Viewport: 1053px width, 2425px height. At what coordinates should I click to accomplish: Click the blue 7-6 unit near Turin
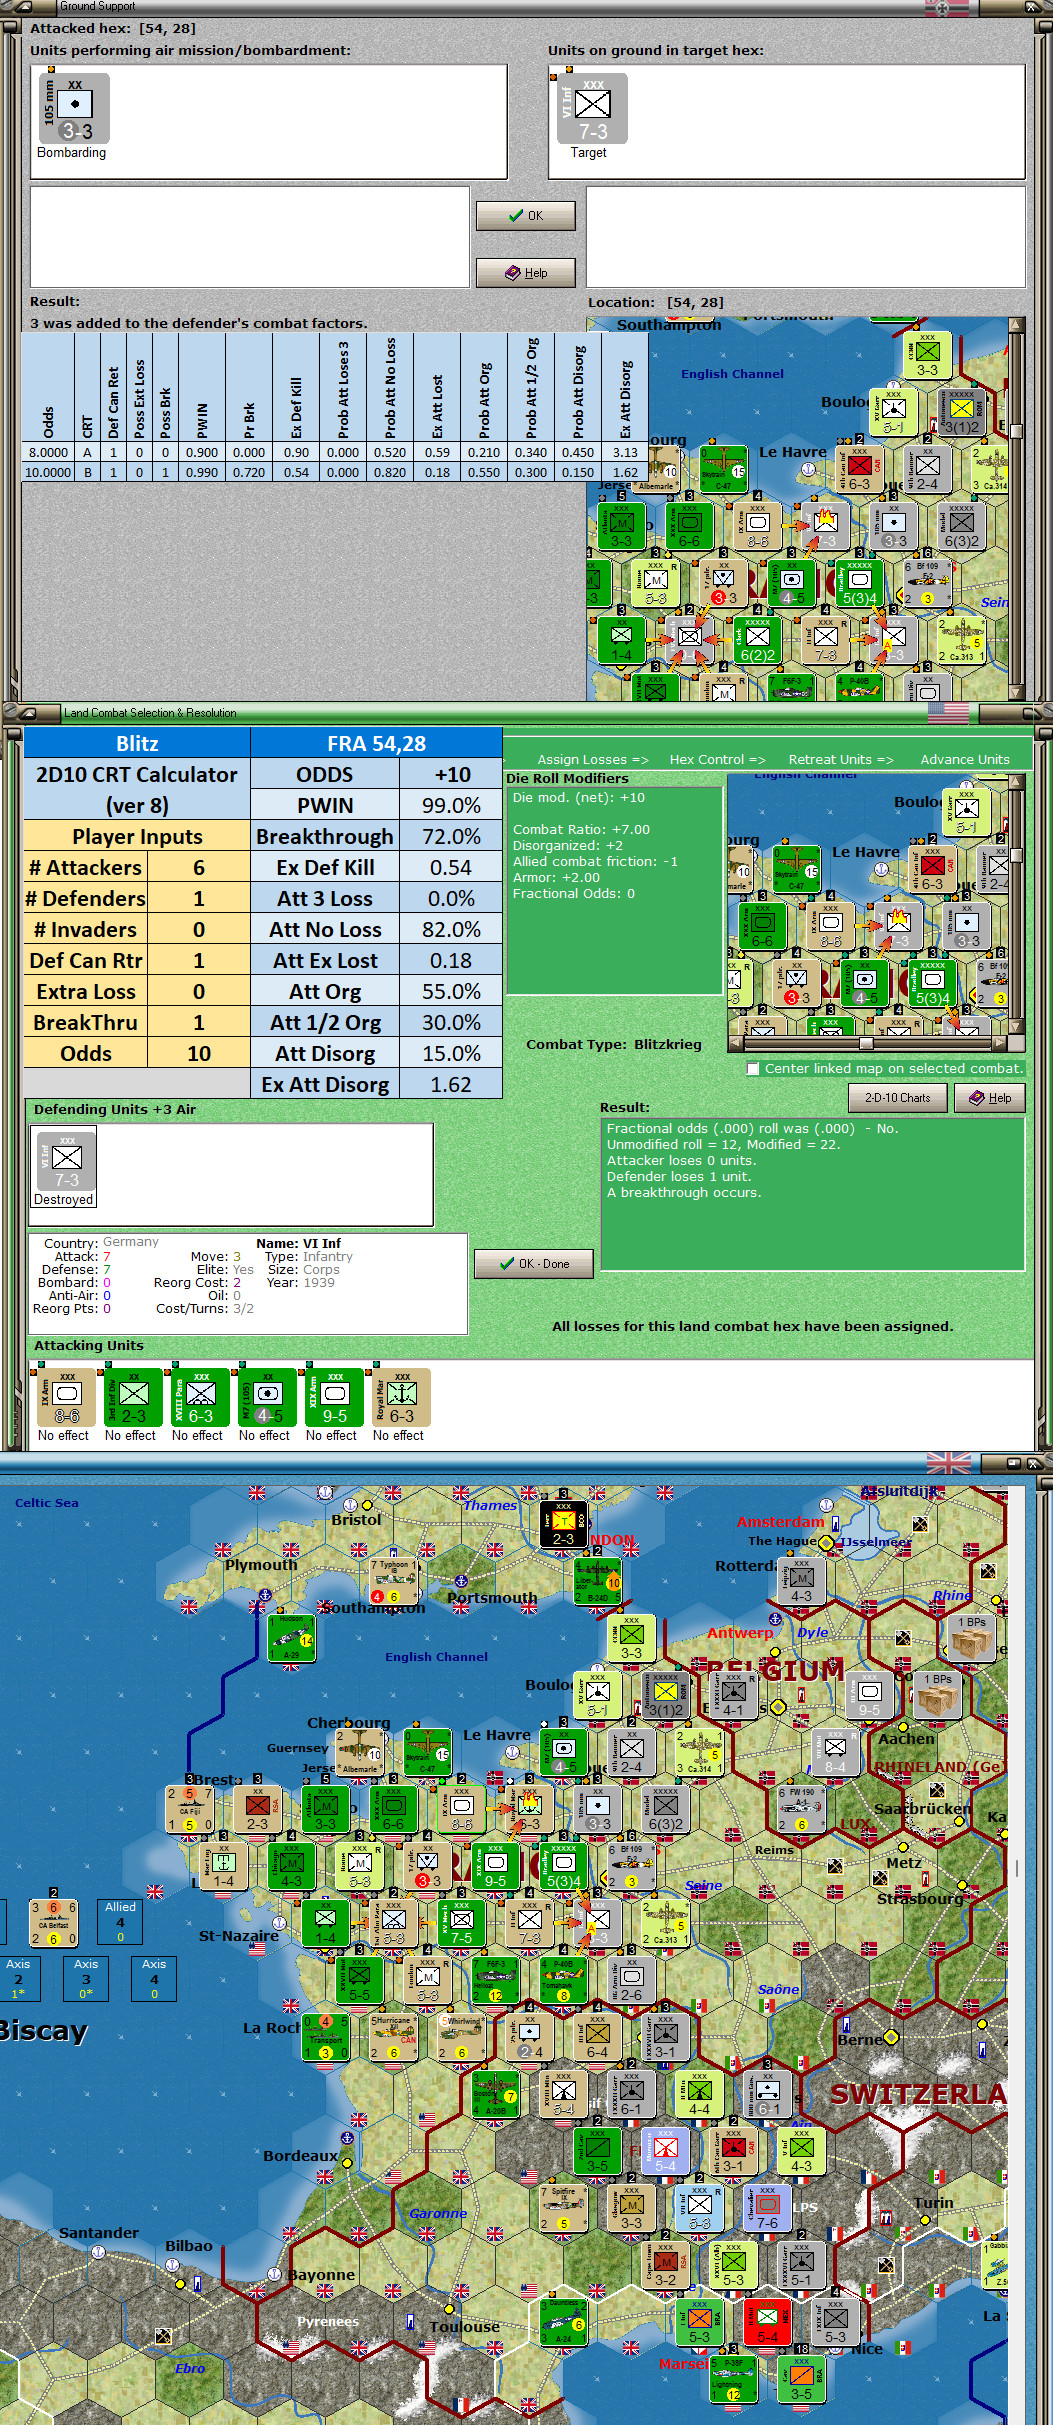click(x=768, y=2209)
